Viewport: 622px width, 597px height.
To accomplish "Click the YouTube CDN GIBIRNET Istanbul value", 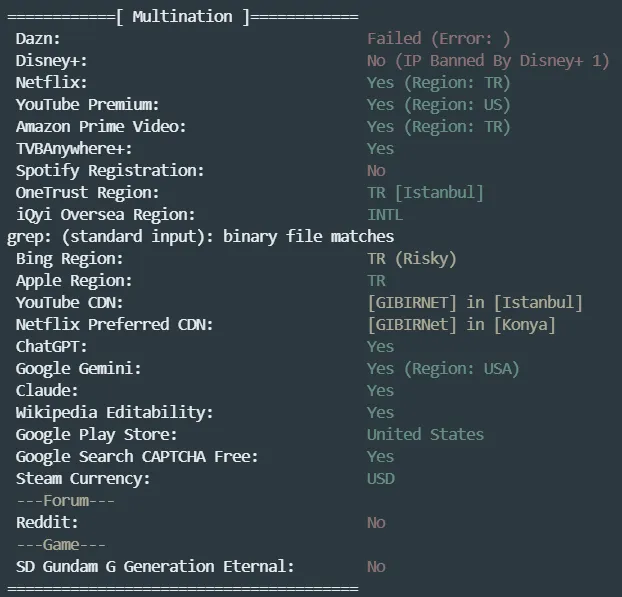I will [474, 303].
